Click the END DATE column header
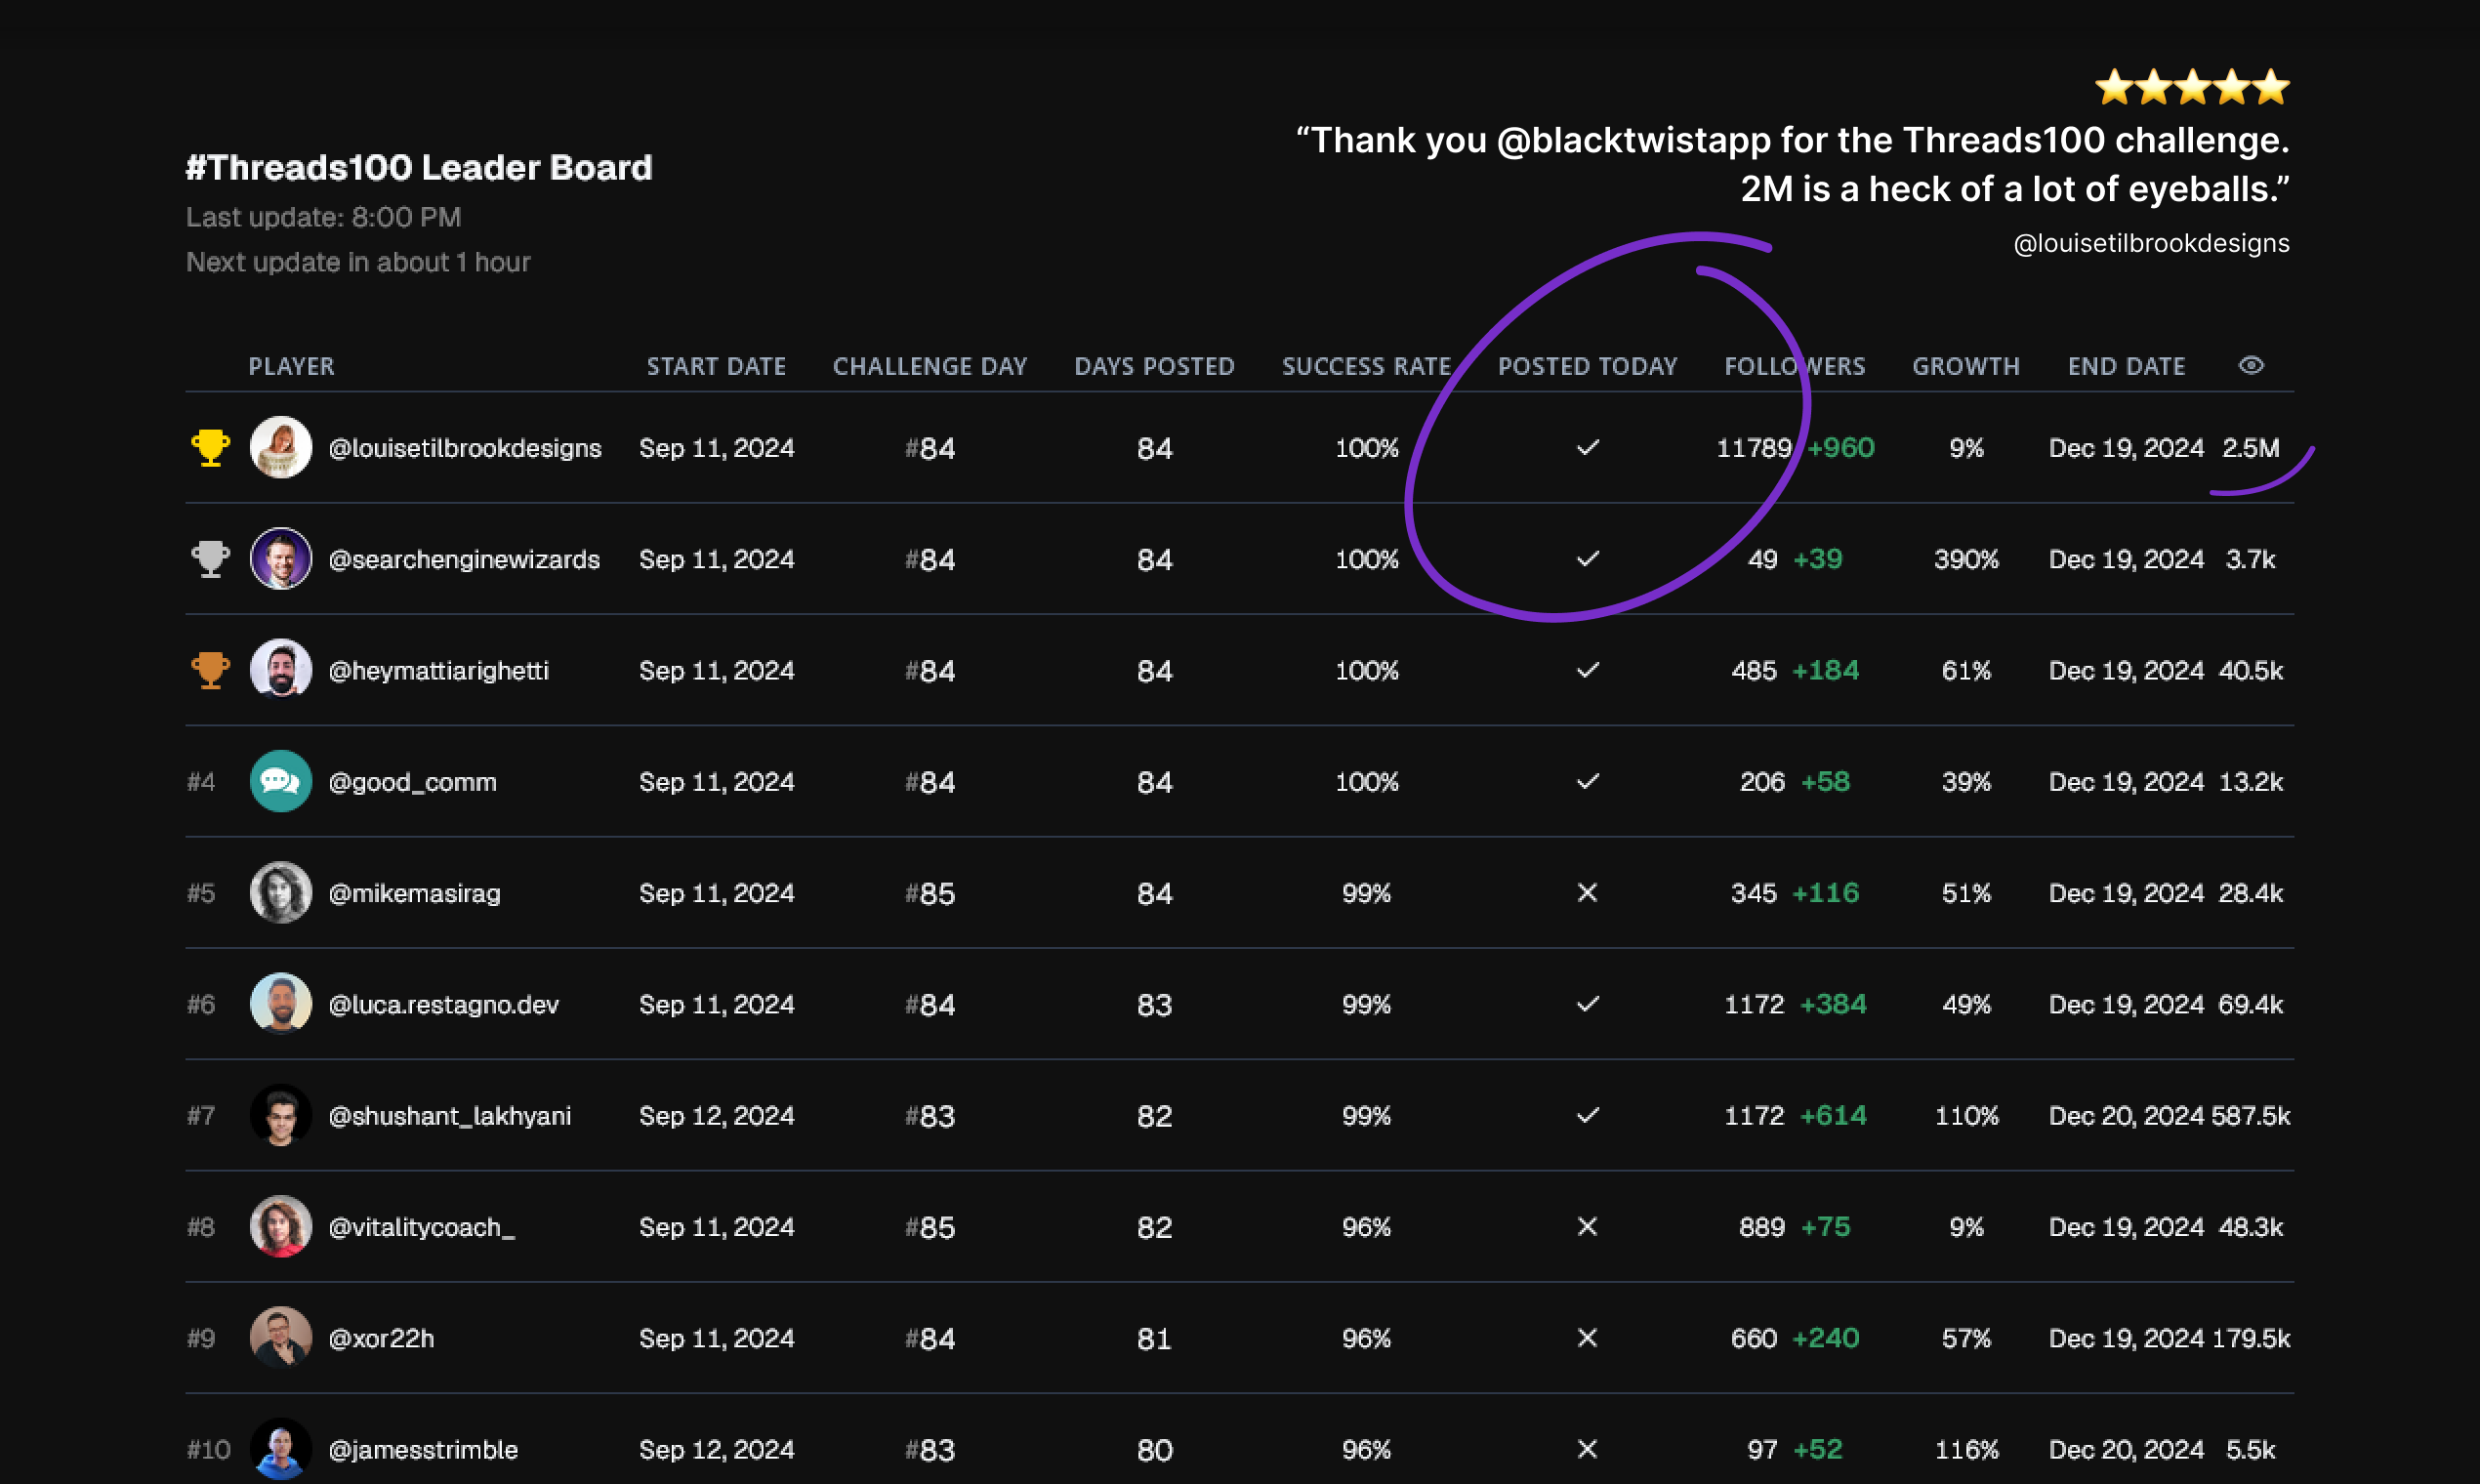The width and height of the screenshot is (2480, 1484). (x=2126, y=366)
